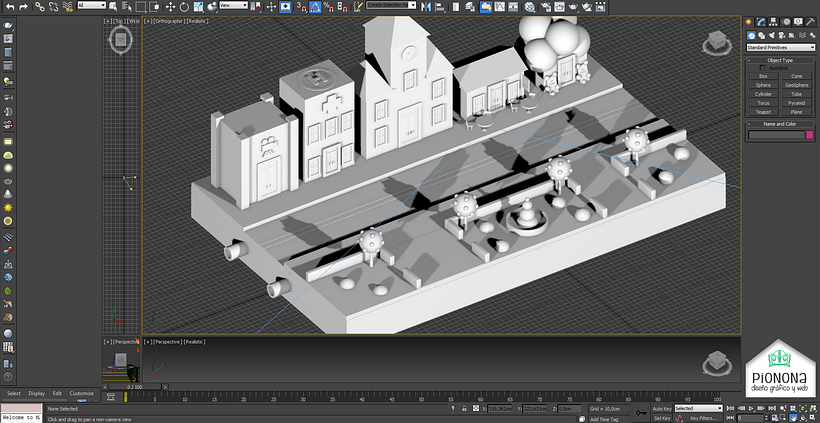Select the Select and Rotate tool

click(x=185, y=6)
